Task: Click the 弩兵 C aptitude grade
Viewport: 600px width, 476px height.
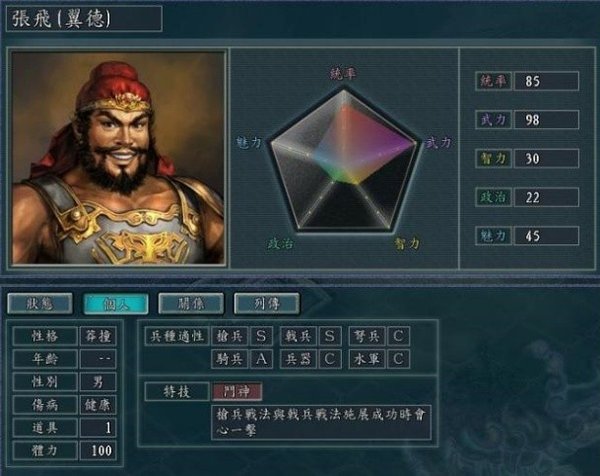Action: (x=398, y=336)
